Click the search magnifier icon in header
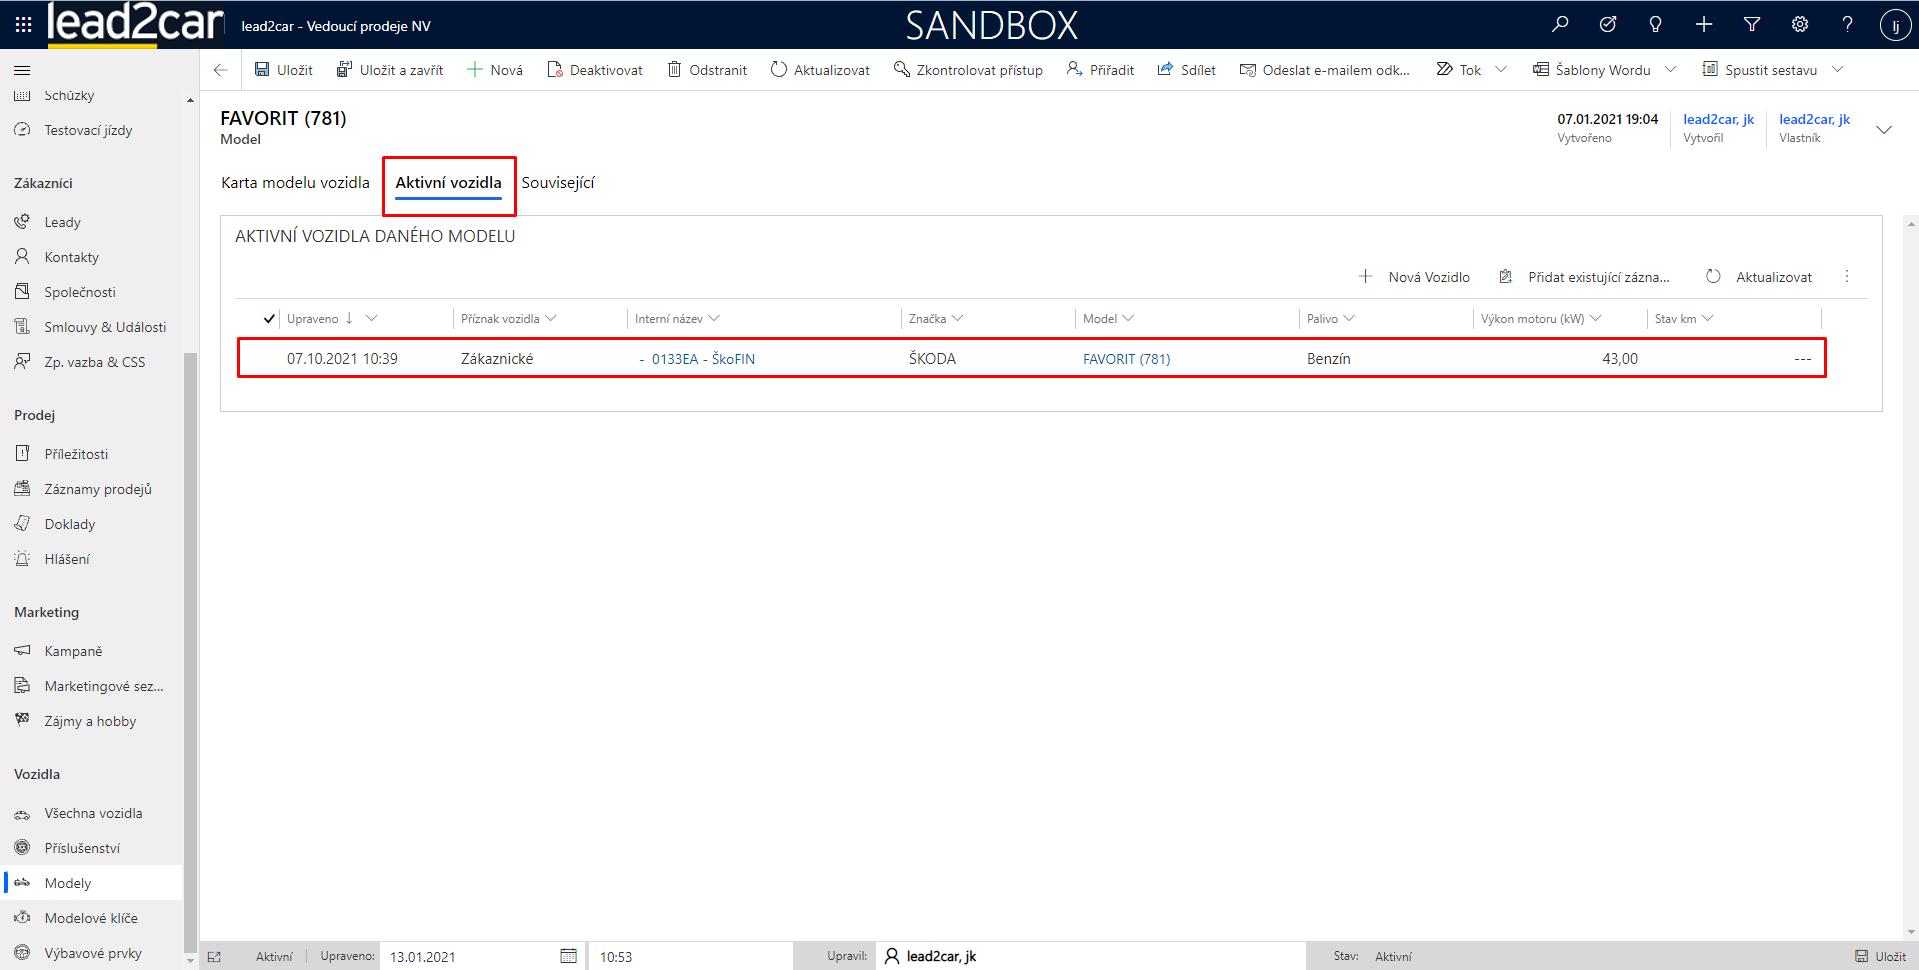The height and width of the screenshot is (970, 1919). pos(1560,24)
